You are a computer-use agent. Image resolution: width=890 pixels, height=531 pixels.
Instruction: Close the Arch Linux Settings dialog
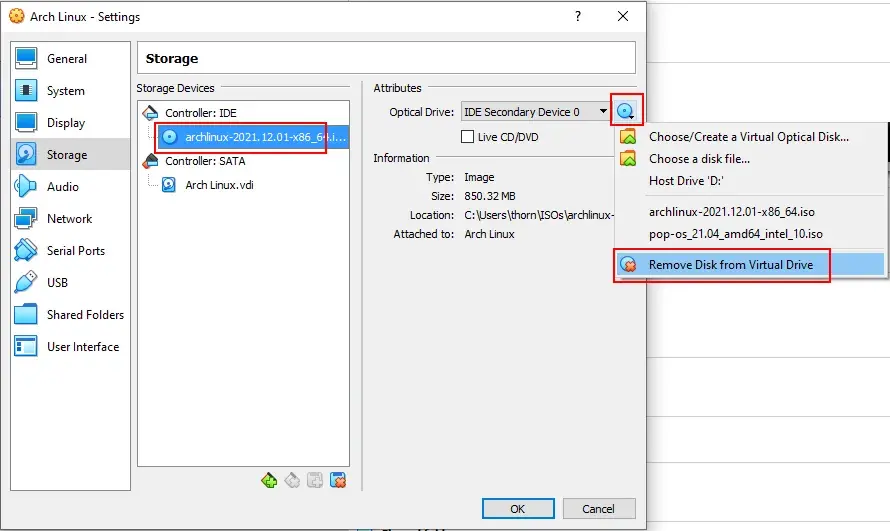(623, 16)
